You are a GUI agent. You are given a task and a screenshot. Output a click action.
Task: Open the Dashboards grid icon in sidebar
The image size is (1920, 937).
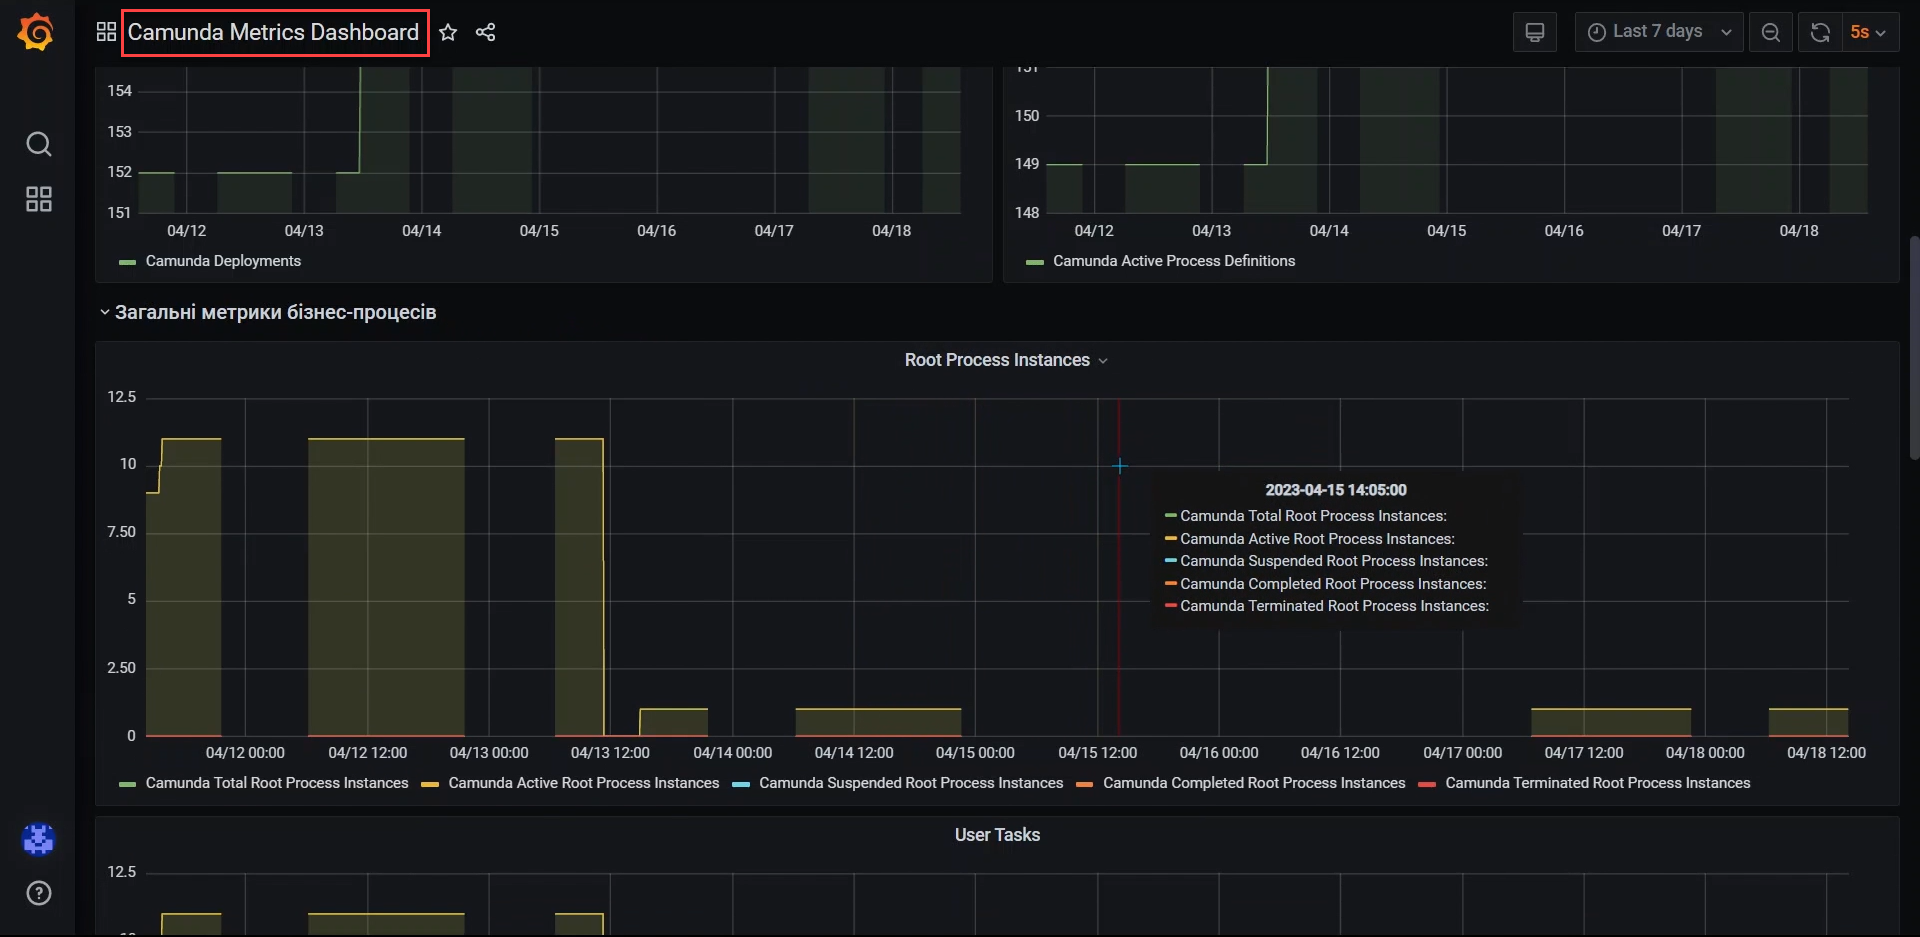38,199
